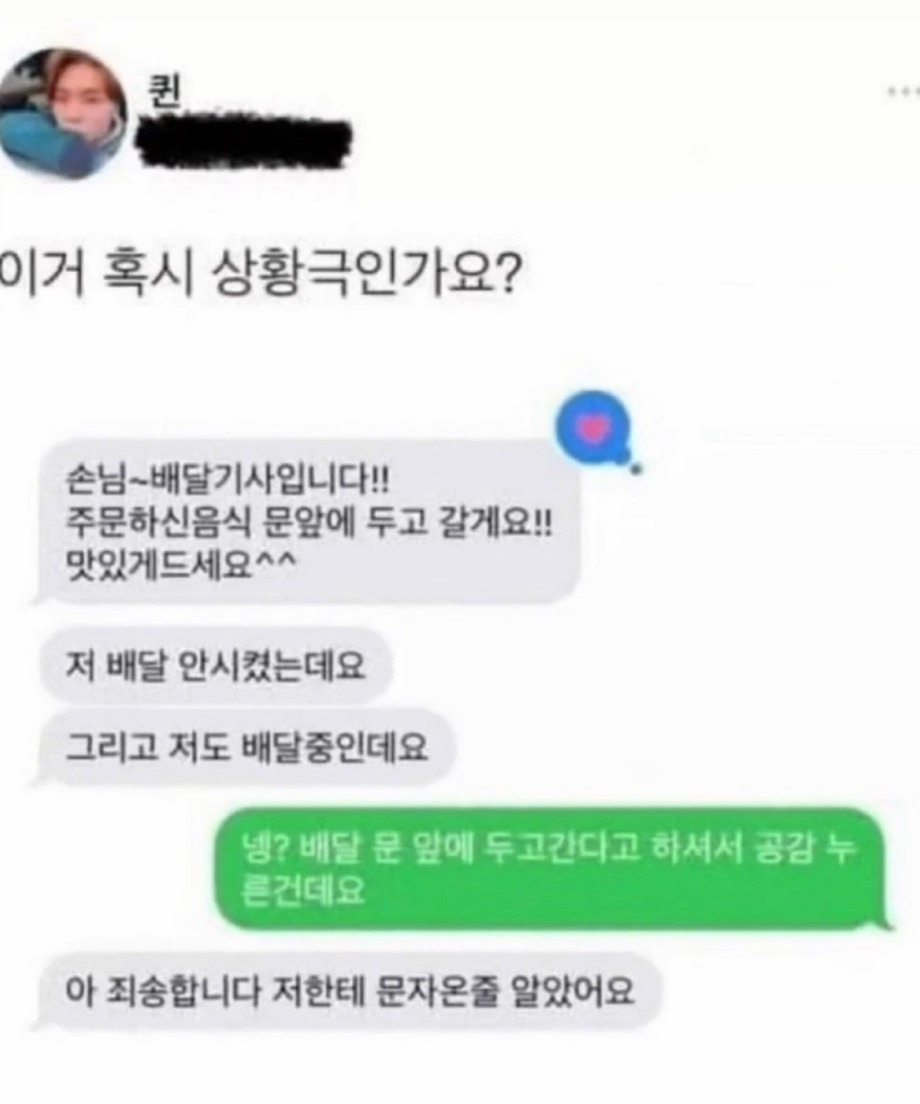This screenshot has height=1104, width=920.
Task: Tap the pink heart inside the blue reaction
Action: [595, 426]
